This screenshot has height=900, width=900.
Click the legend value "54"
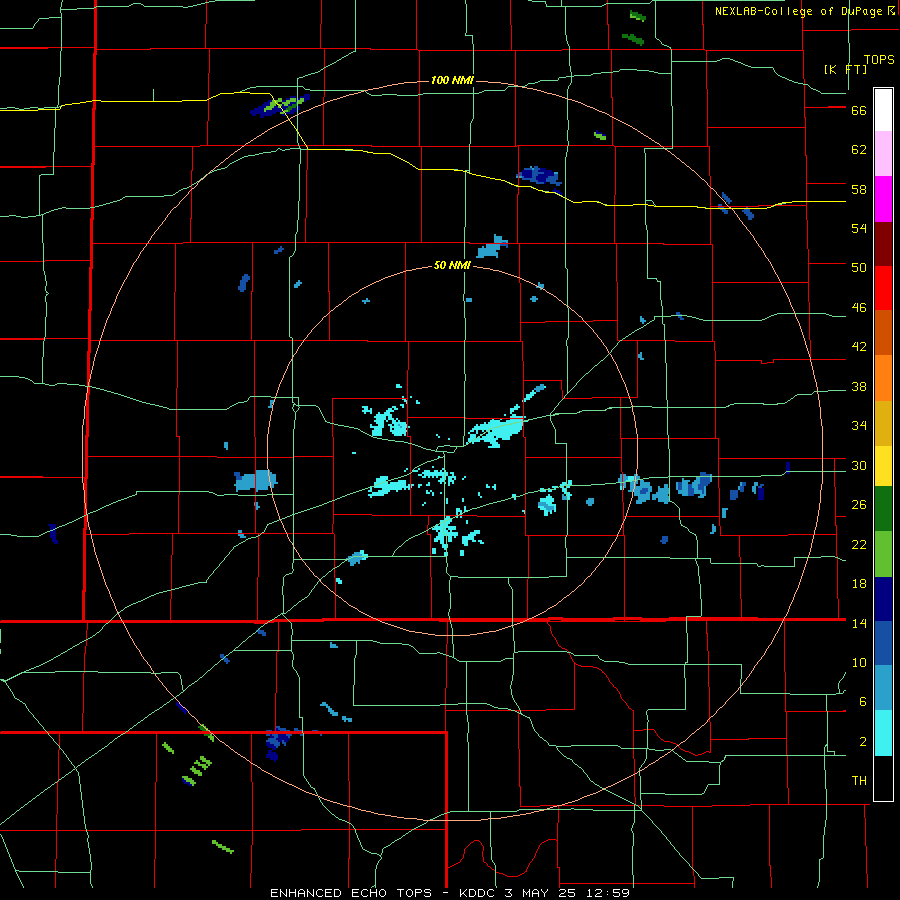(859, 228)
